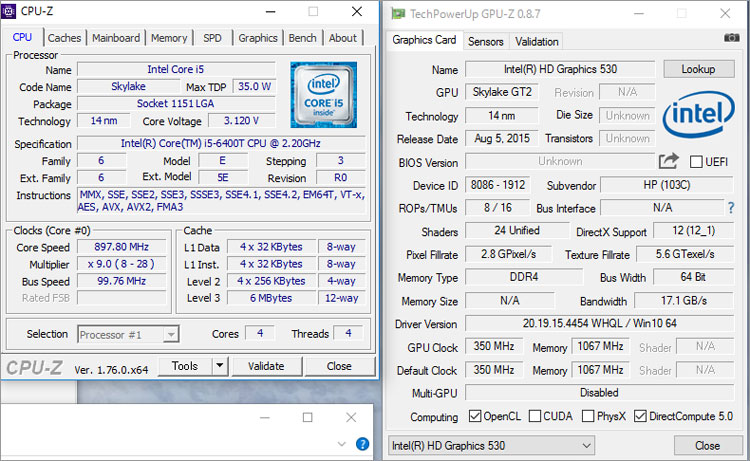Open the About tab
The width and height of the screenshot is (750, 461).
tap(342, 38)
